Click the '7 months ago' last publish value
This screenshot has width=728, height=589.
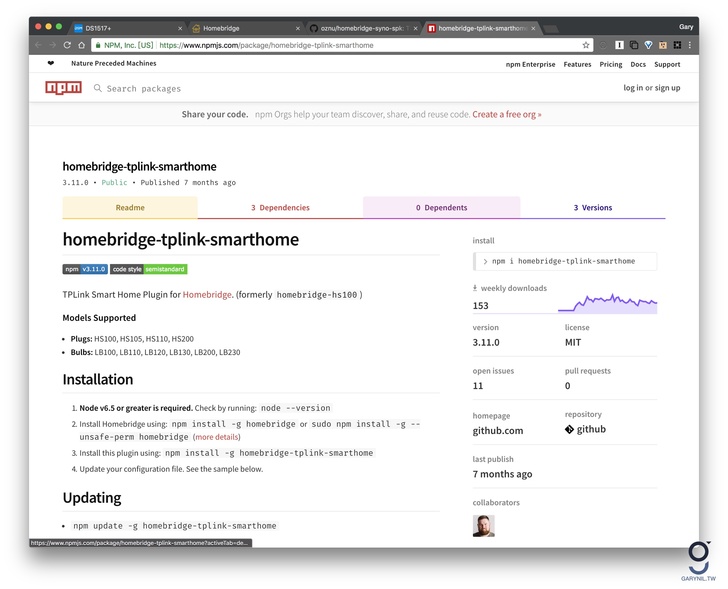tap(502, 474)
